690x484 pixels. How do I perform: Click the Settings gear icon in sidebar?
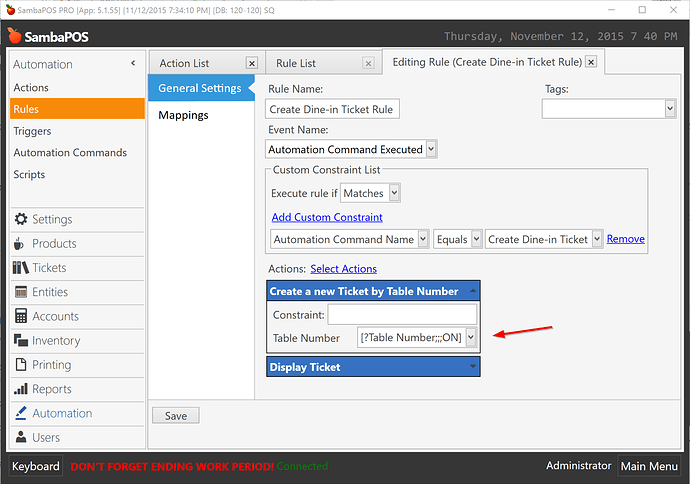tap(20, 220)
